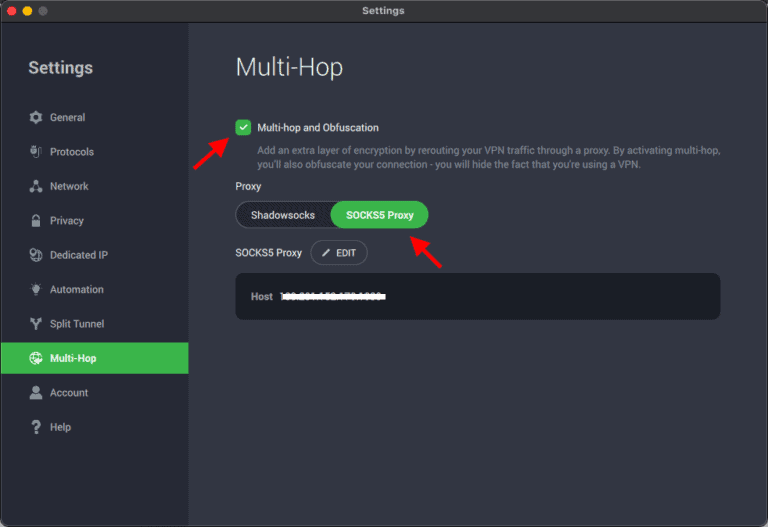The height and width of the screenshot is (527, 768).
Task: Click the Automation lightbulb icon
Action: pyautogui.click(x=36, y=290)
